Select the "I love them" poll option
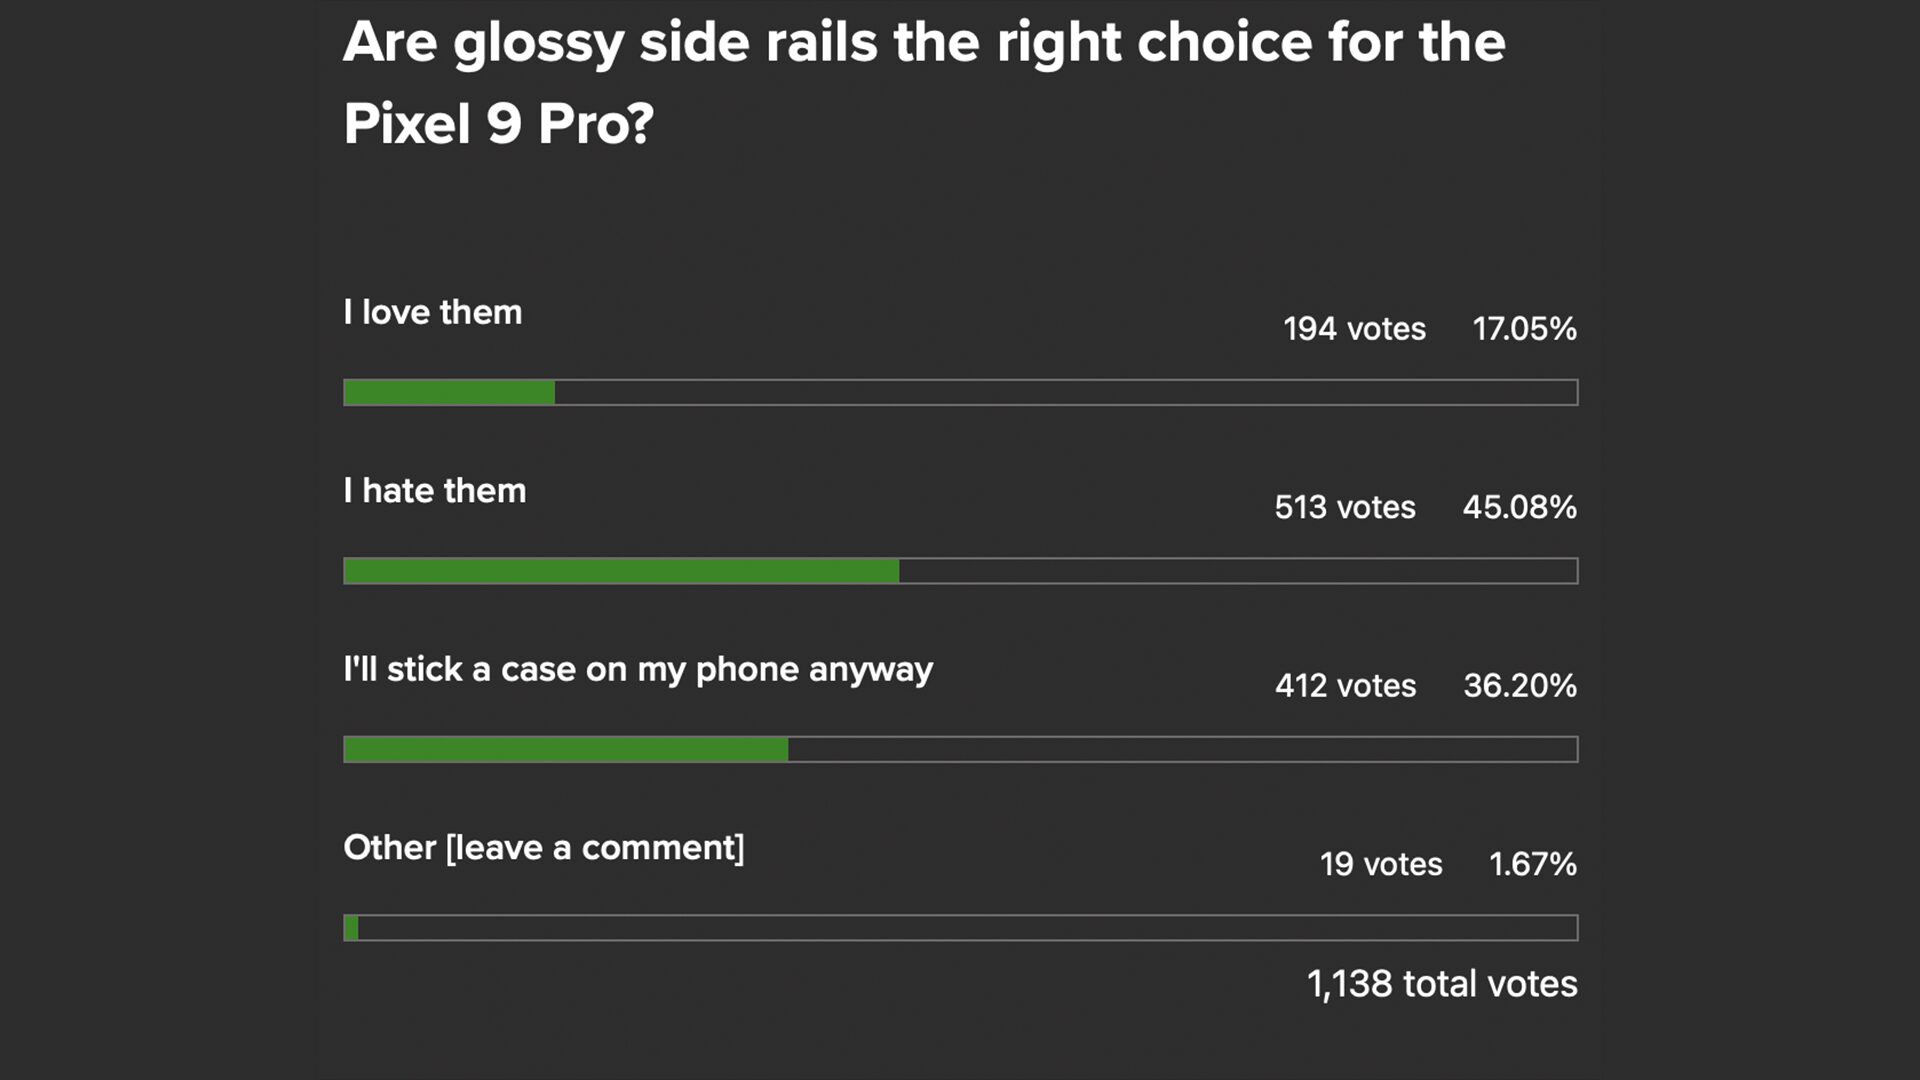This screenshot has height=1080, width=1920. coord(432,312)
